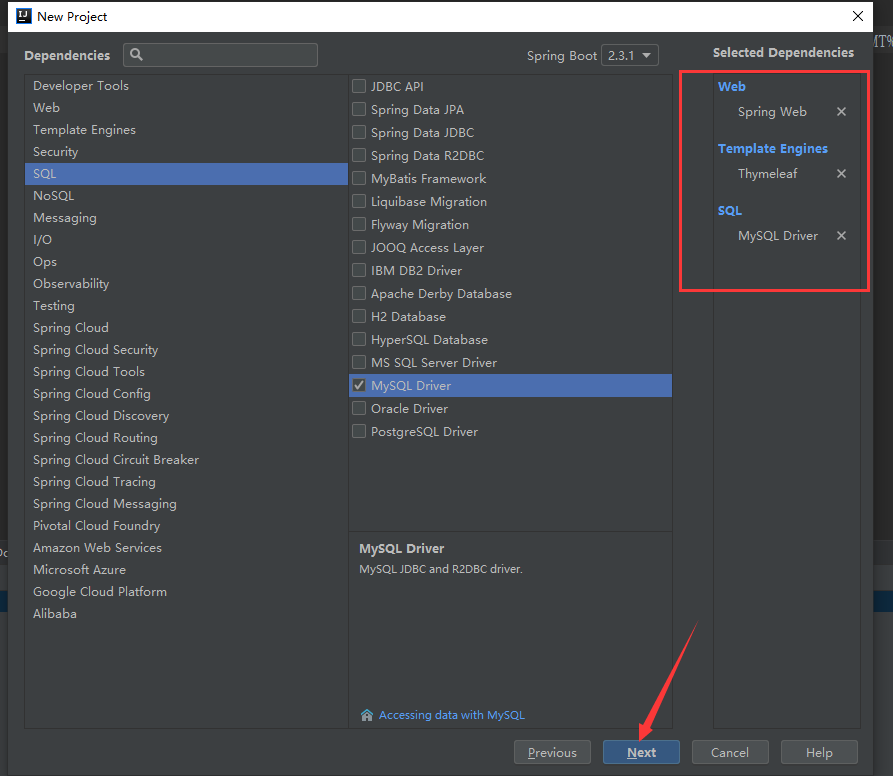Click the search magnifier icon in Dependencies

coord(136,55)
